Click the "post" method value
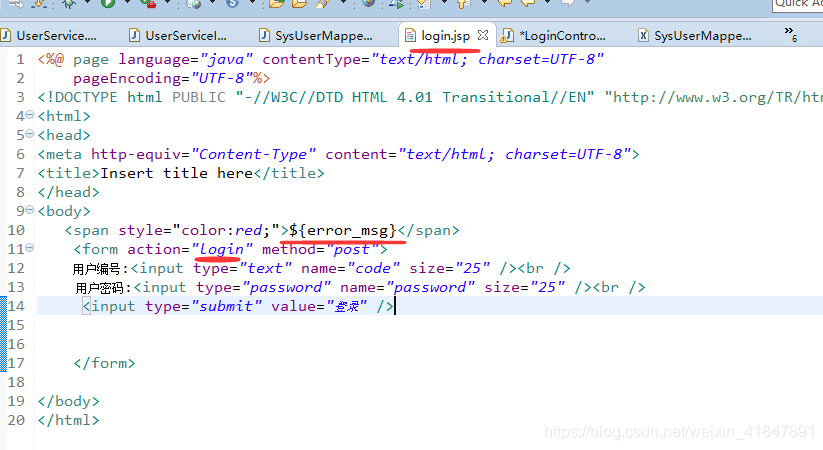The image size is (823, 450). [x=352, y=249]
